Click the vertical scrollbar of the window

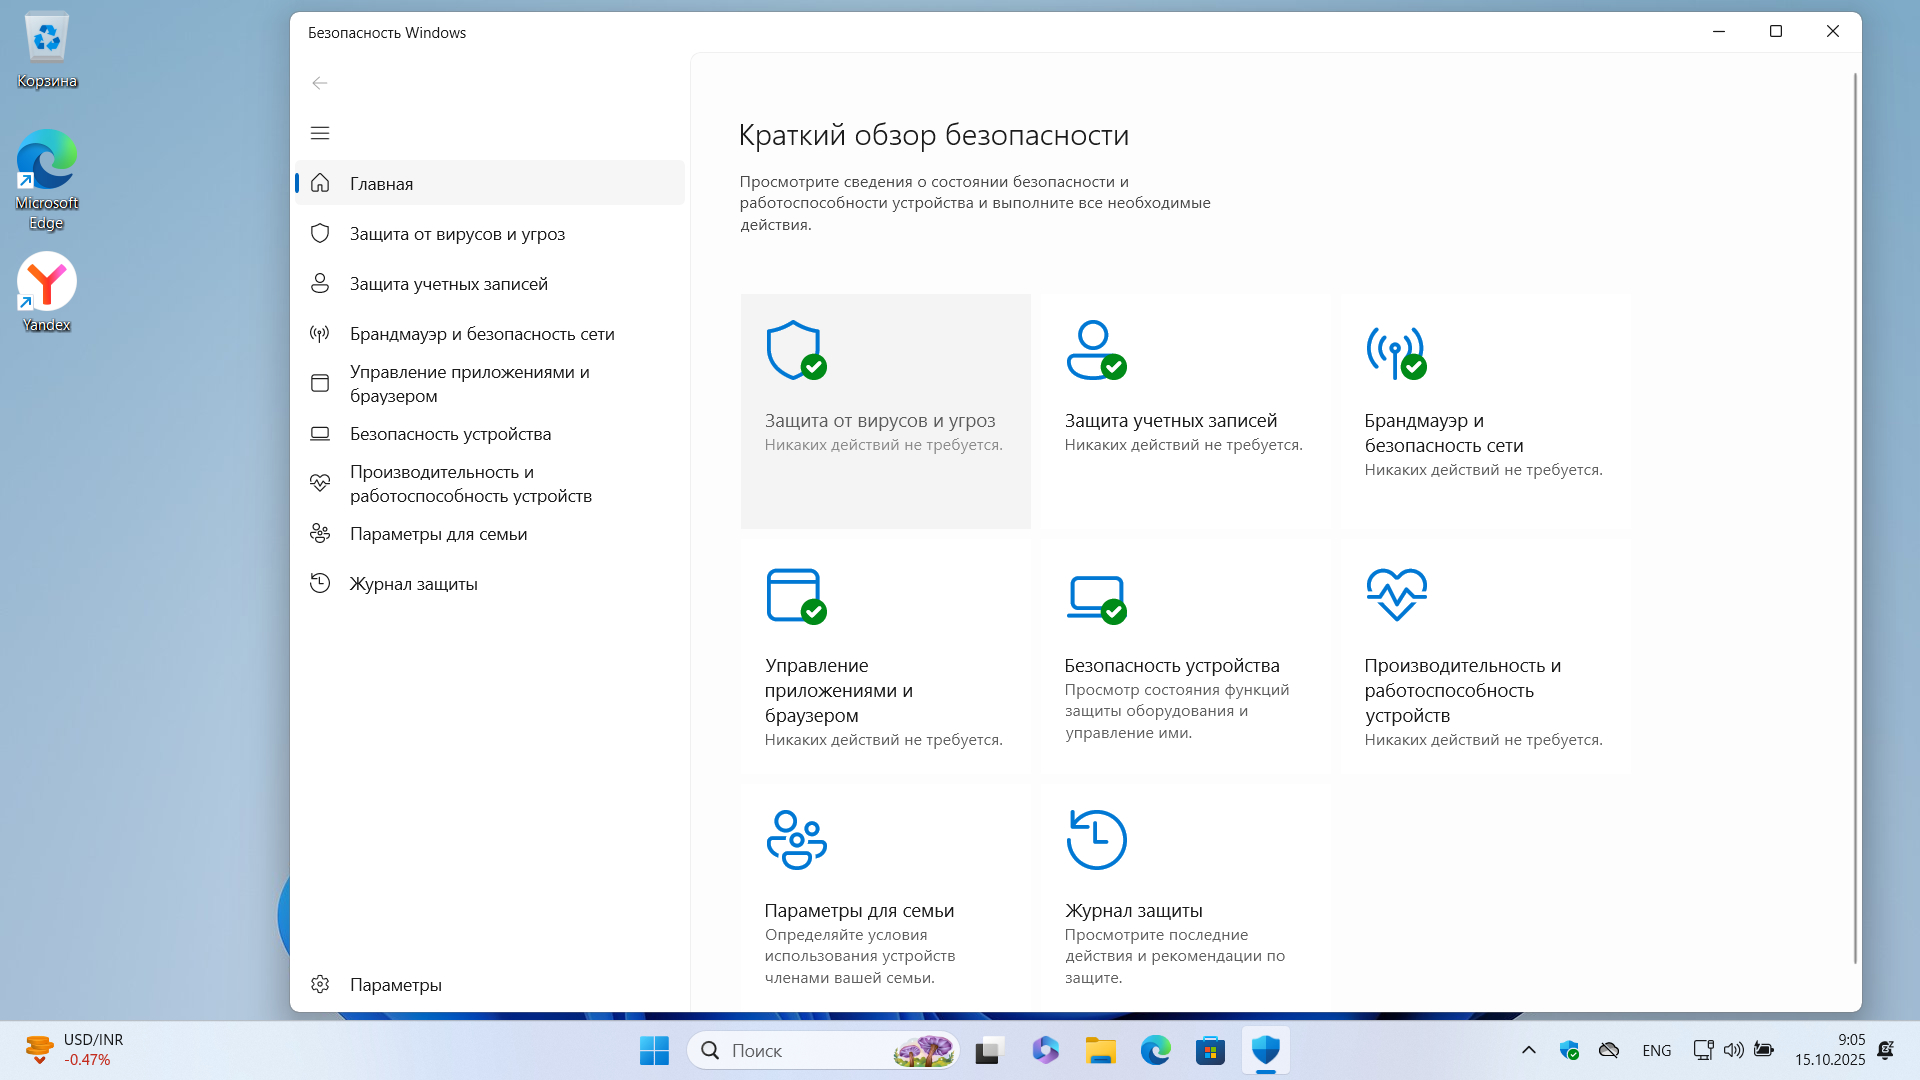point(1855,520)
